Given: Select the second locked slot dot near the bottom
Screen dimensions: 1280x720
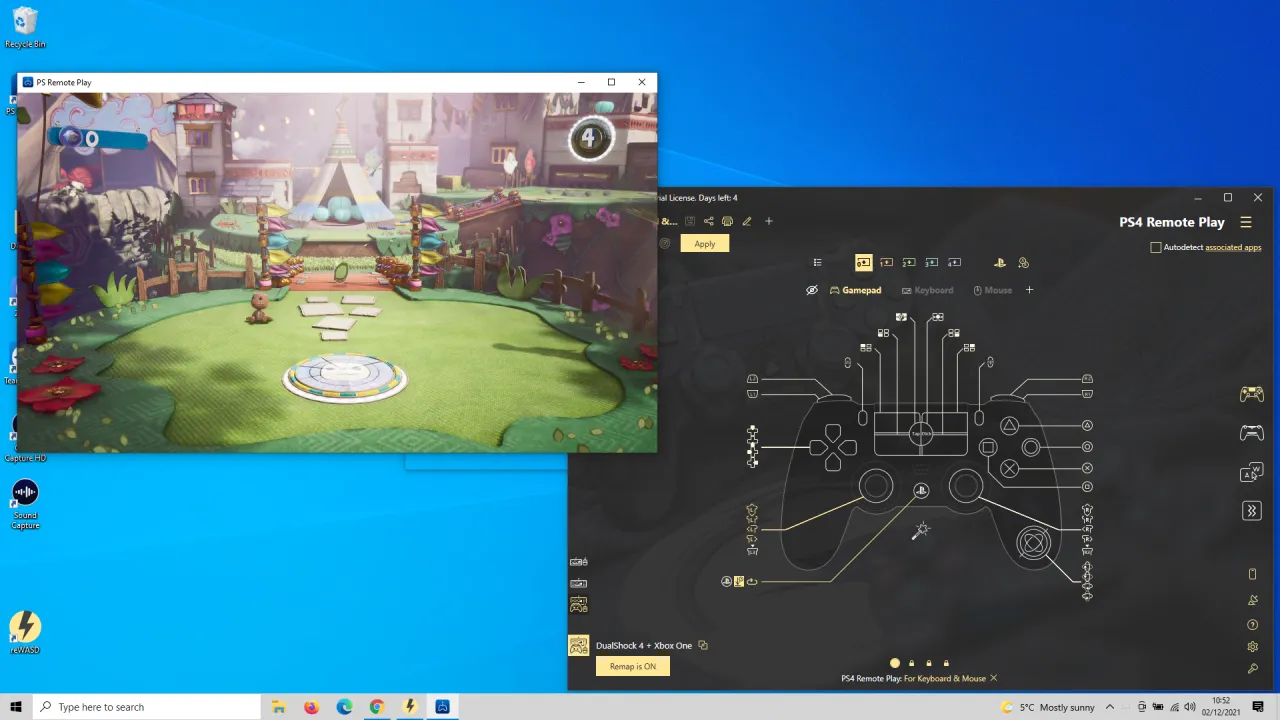Looking at the screenshot, I should [928, 662].
